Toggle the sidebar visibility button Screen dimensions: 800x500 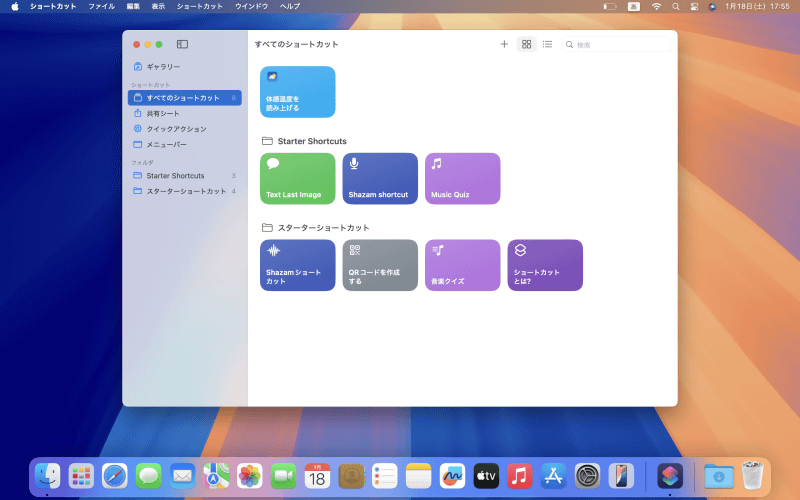182,44
